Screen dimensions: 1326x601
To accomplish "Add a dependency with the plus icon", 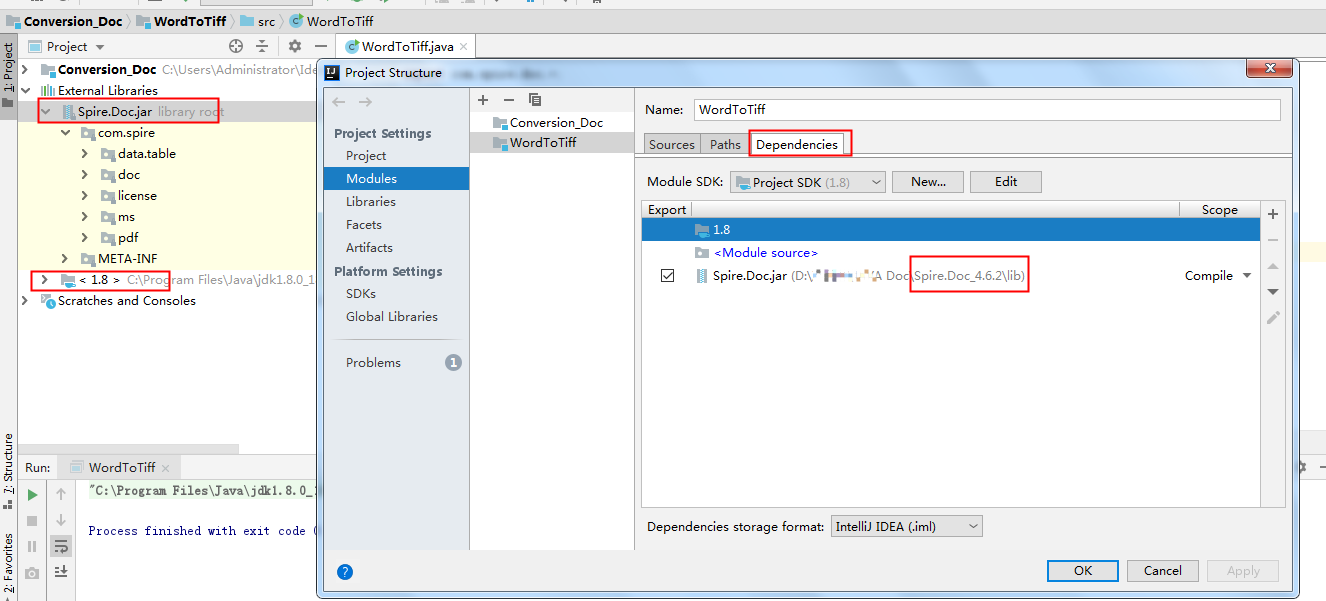I will click(1273, 214).
